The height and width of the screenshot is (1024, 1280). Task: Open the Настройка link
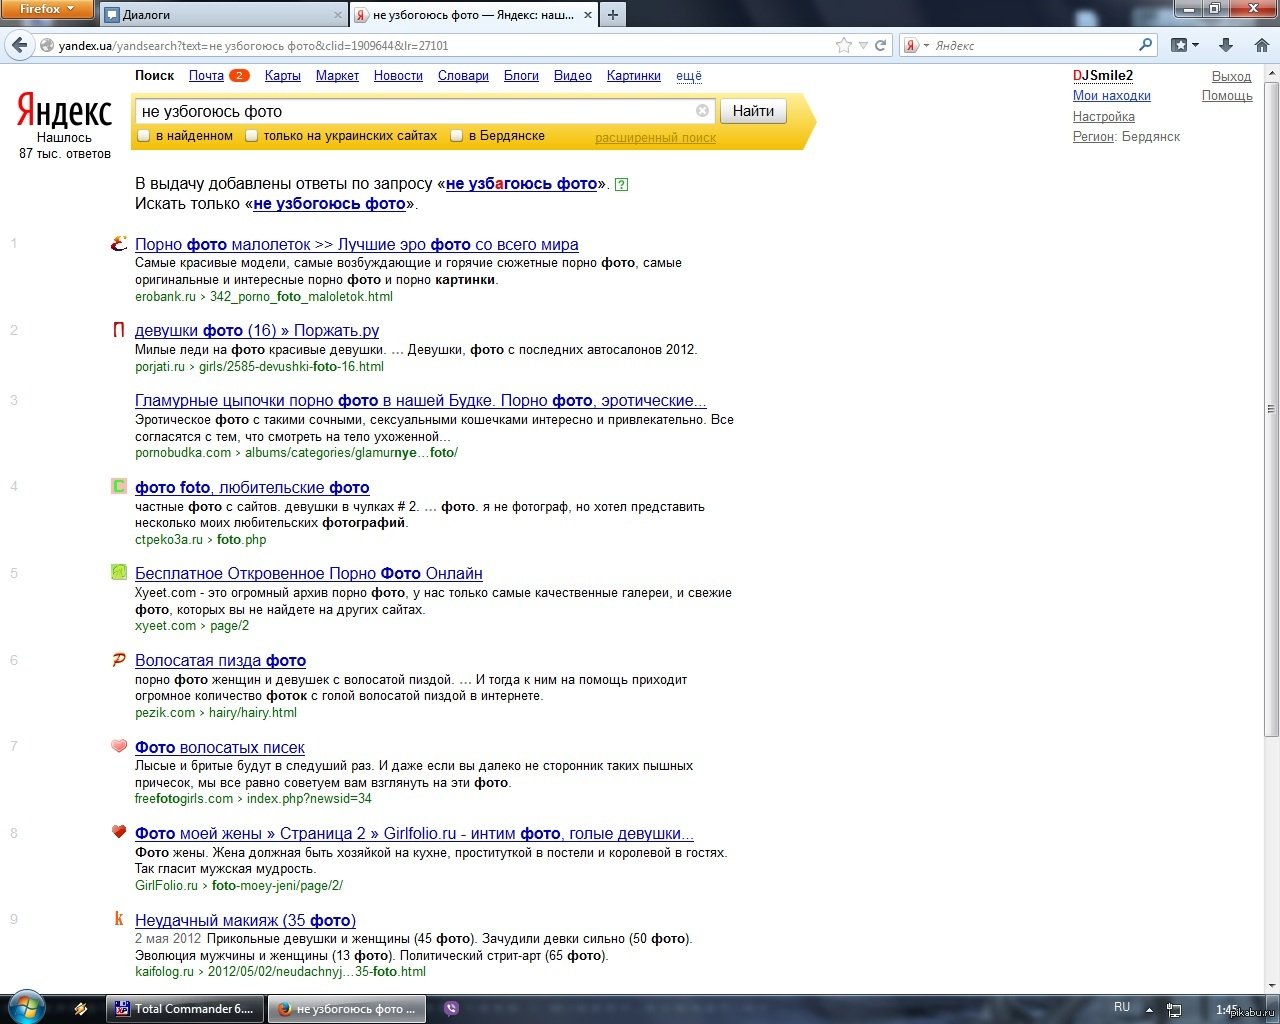[1104, 117]
